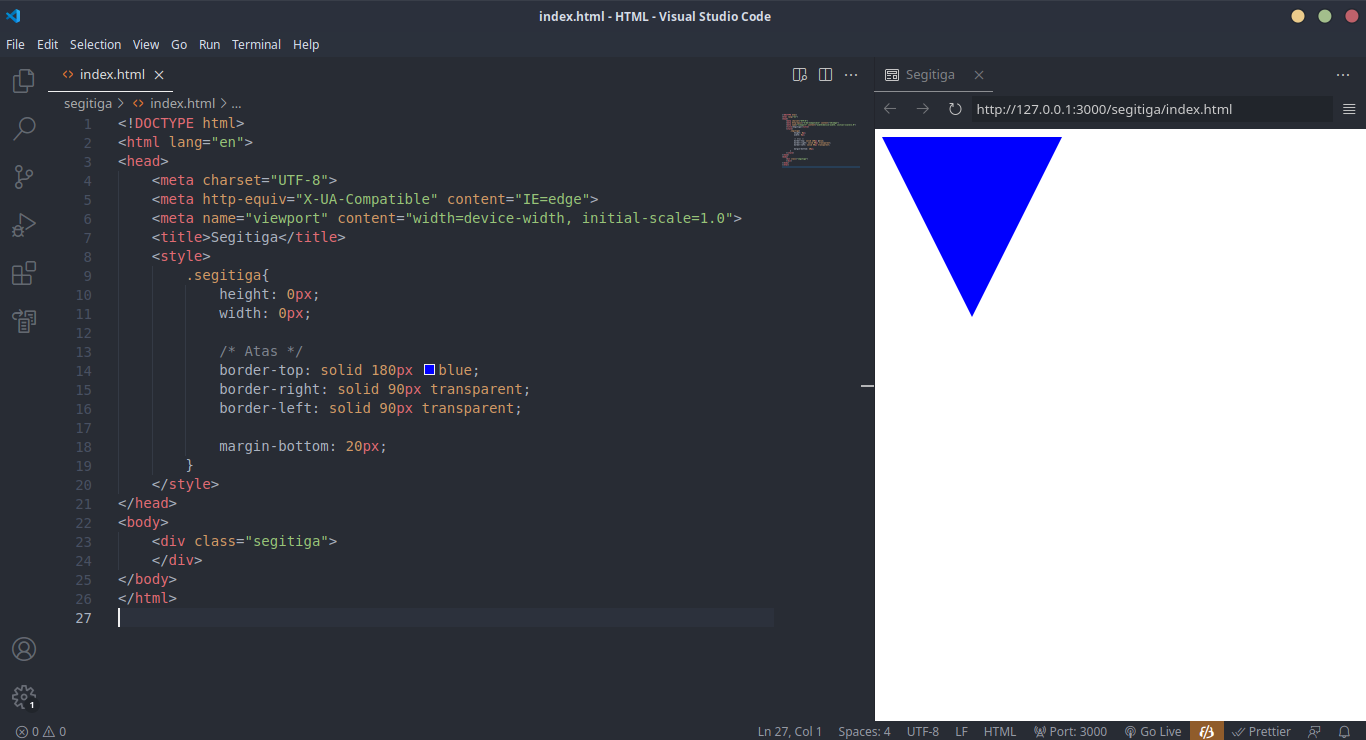1366x740 pixels.
Task: Open the View menu
Action: click(x=146, y=44)
